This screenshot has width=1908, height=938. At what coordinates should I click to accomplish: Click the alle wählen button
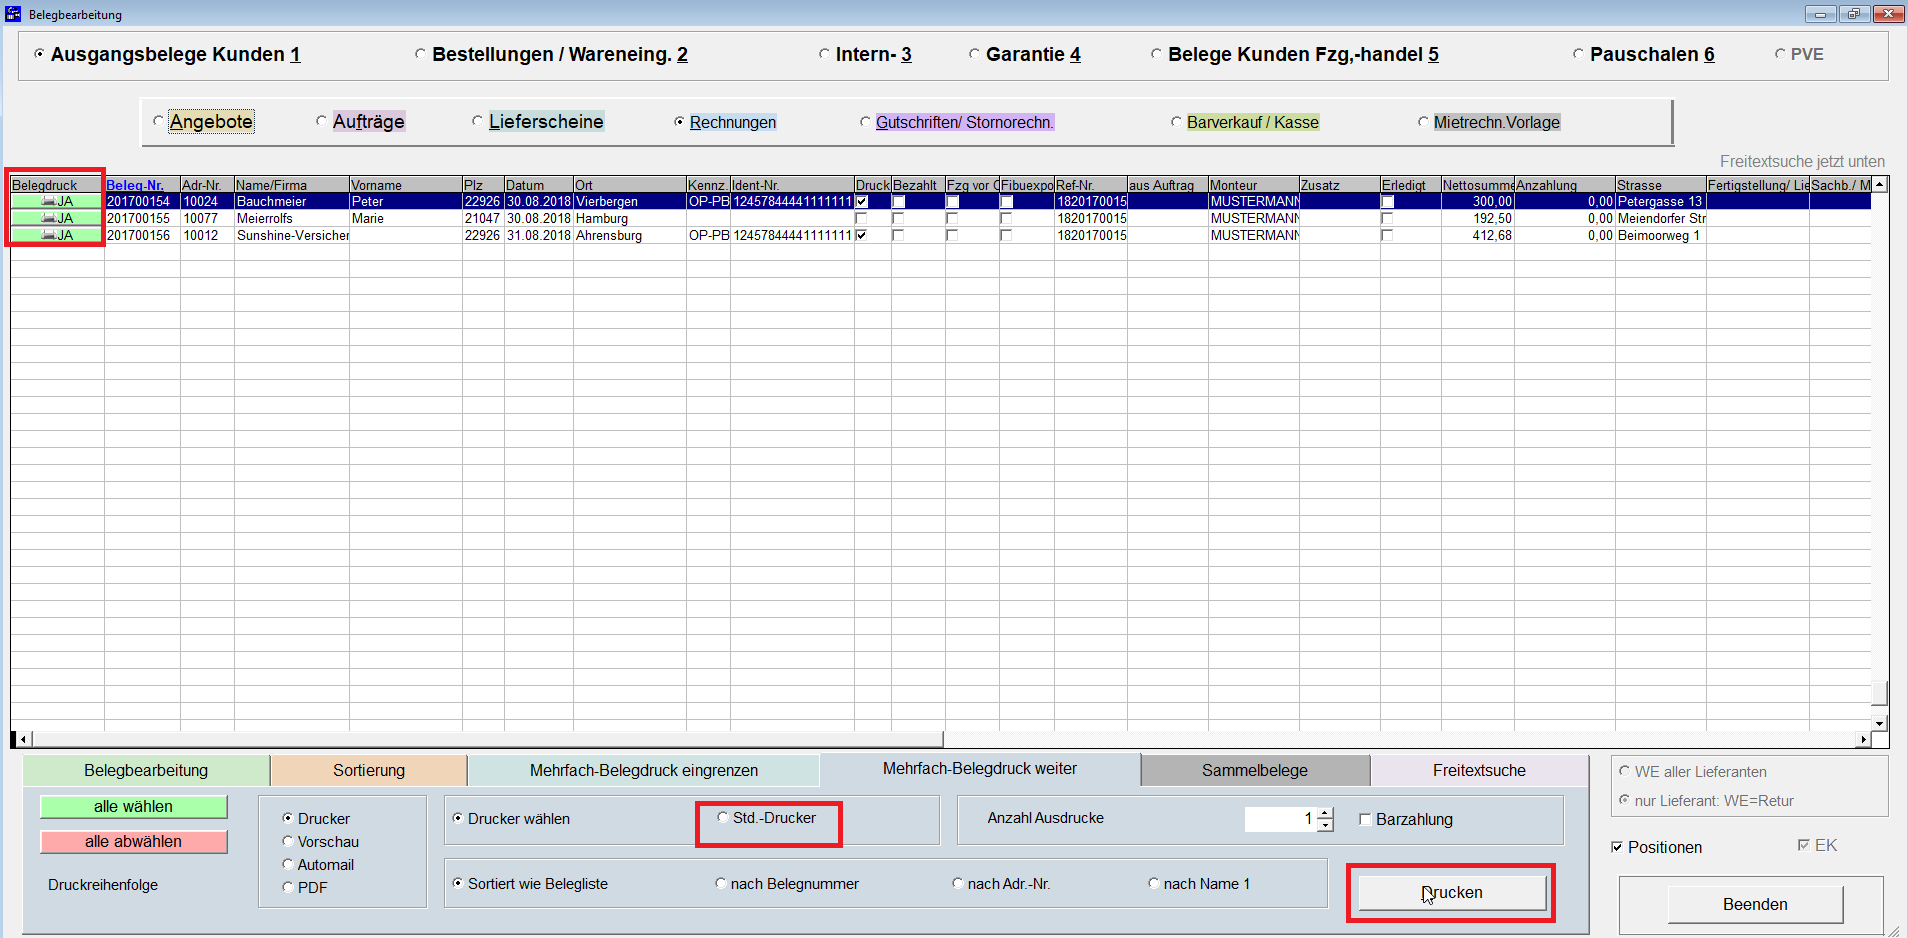point(134,807)
